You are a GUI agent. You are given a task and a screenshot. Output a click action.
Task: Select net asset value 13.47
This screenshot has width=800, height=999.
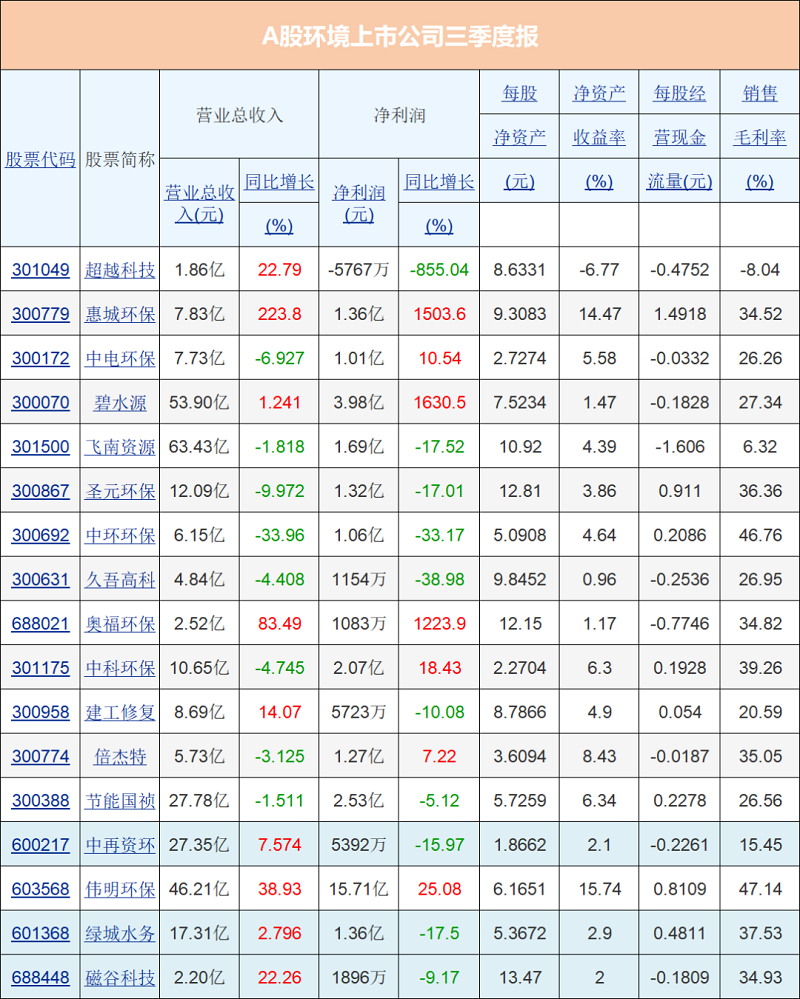(x=520, y=977)
